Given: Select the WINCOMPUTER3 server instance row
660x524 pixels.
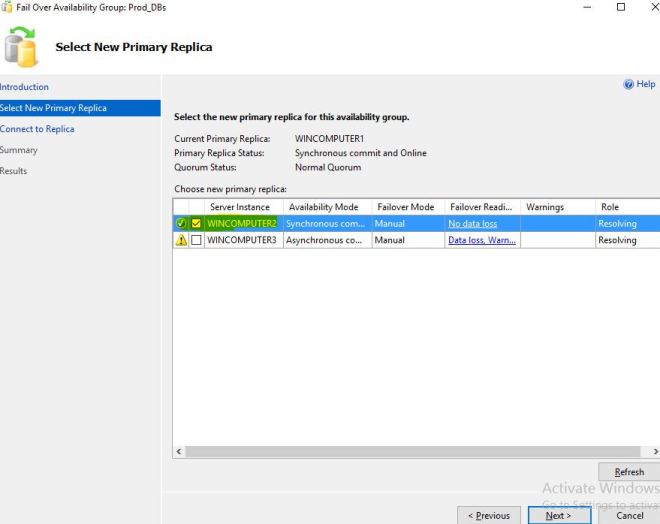Looking at the screenshot, I should [242, 241].
